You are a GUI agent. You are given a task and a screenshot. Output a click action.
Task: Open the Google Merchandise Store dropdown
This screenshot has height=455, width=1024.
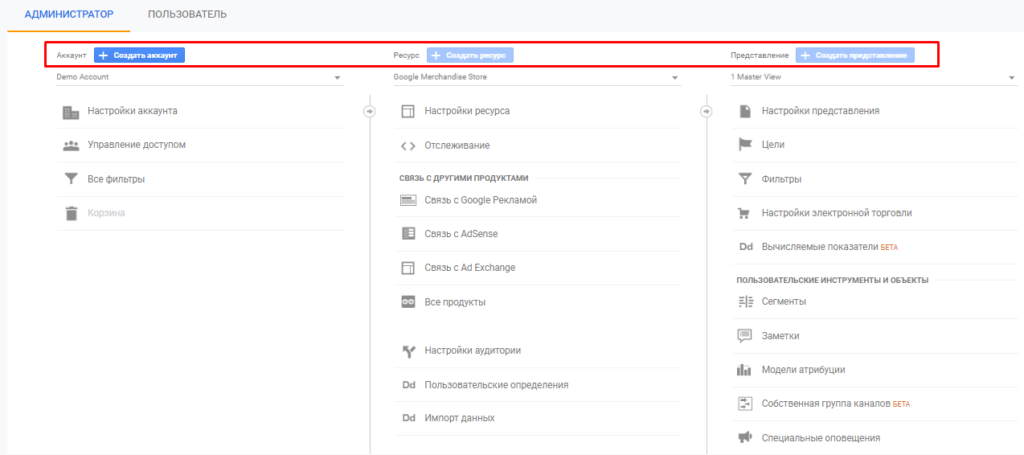coord(537,77)
